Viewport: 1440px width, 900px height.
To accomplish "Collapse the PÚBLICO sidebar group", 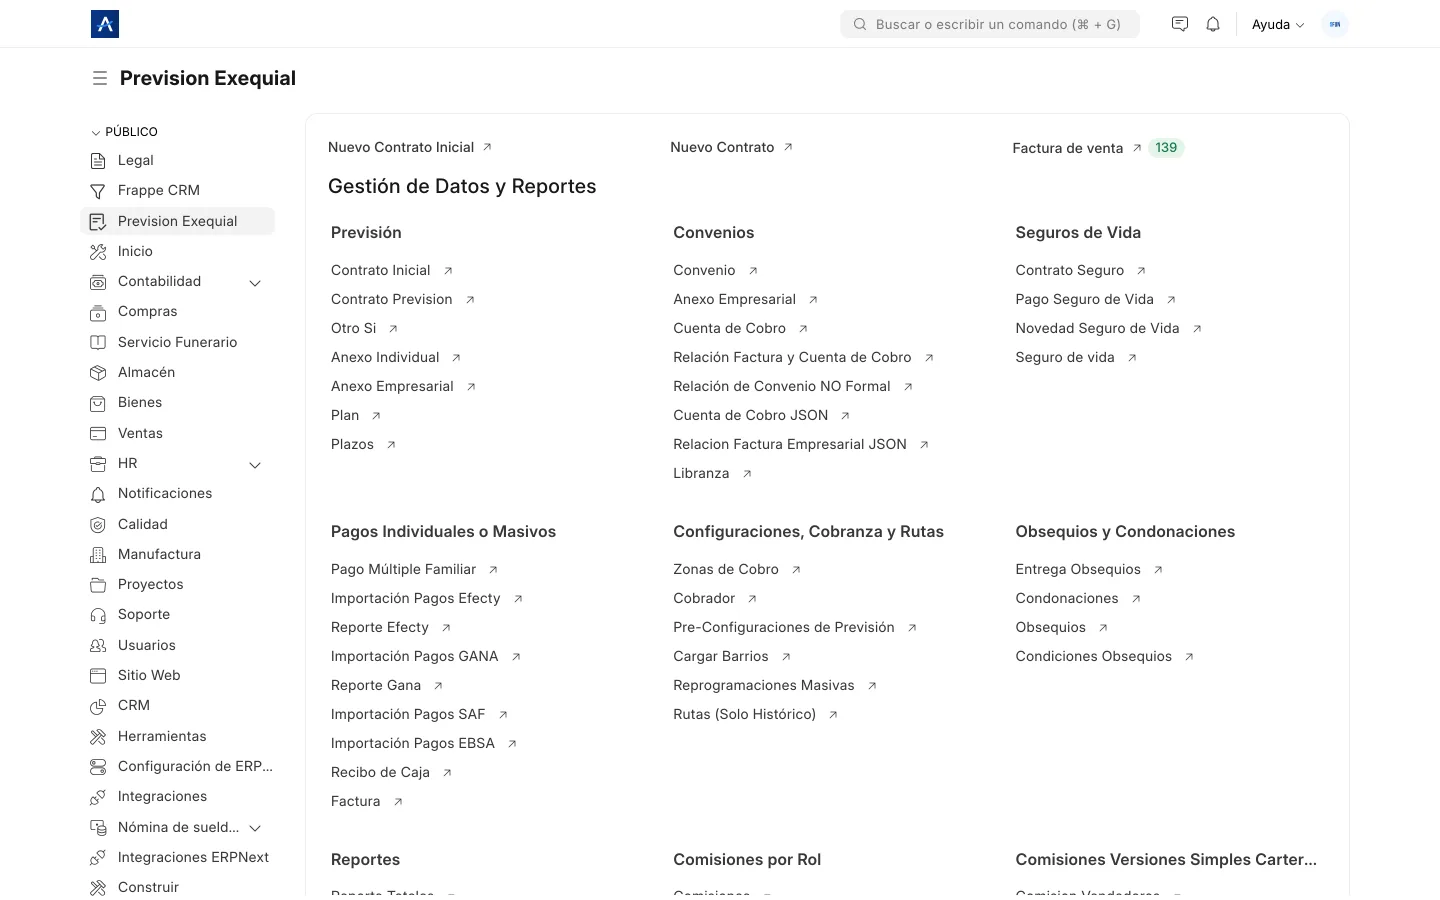I will [124, 132].
